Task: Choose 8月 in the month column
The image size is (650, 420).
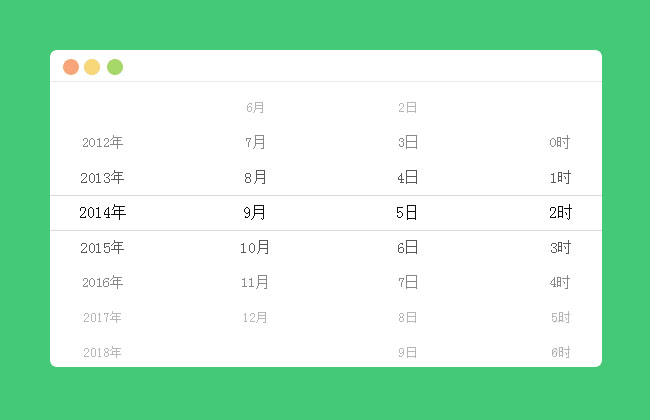Action: tap(255, 178)
